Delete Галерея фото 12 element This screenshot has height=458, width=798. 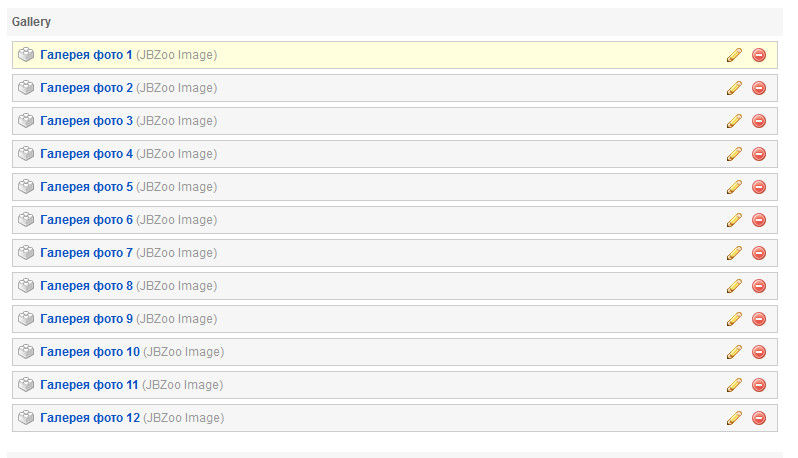(x=759, y=418)
